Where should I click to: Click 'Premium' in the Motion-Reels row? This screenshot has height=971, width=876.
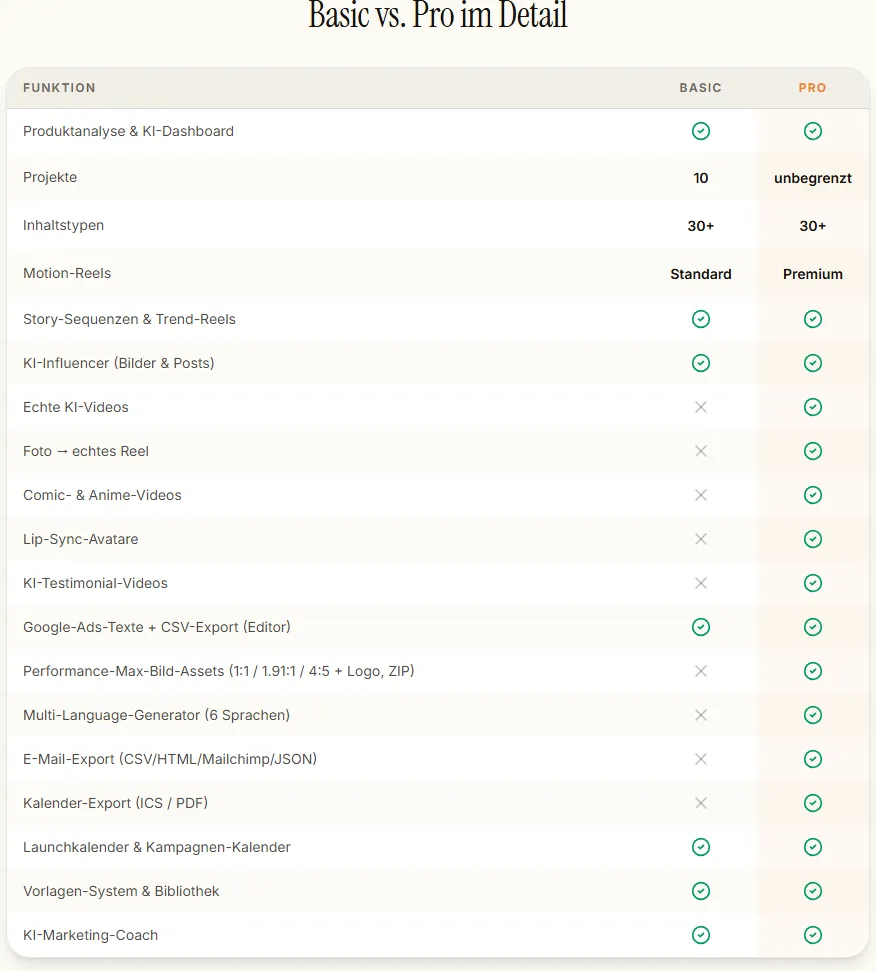pos(813,274)
